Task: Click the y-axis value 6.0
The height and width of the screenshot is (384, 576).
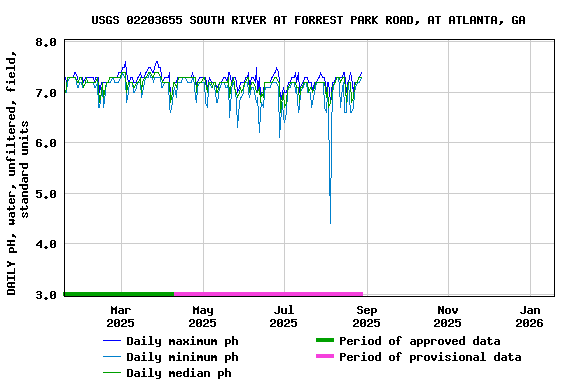Action: (x=46, y=143)
